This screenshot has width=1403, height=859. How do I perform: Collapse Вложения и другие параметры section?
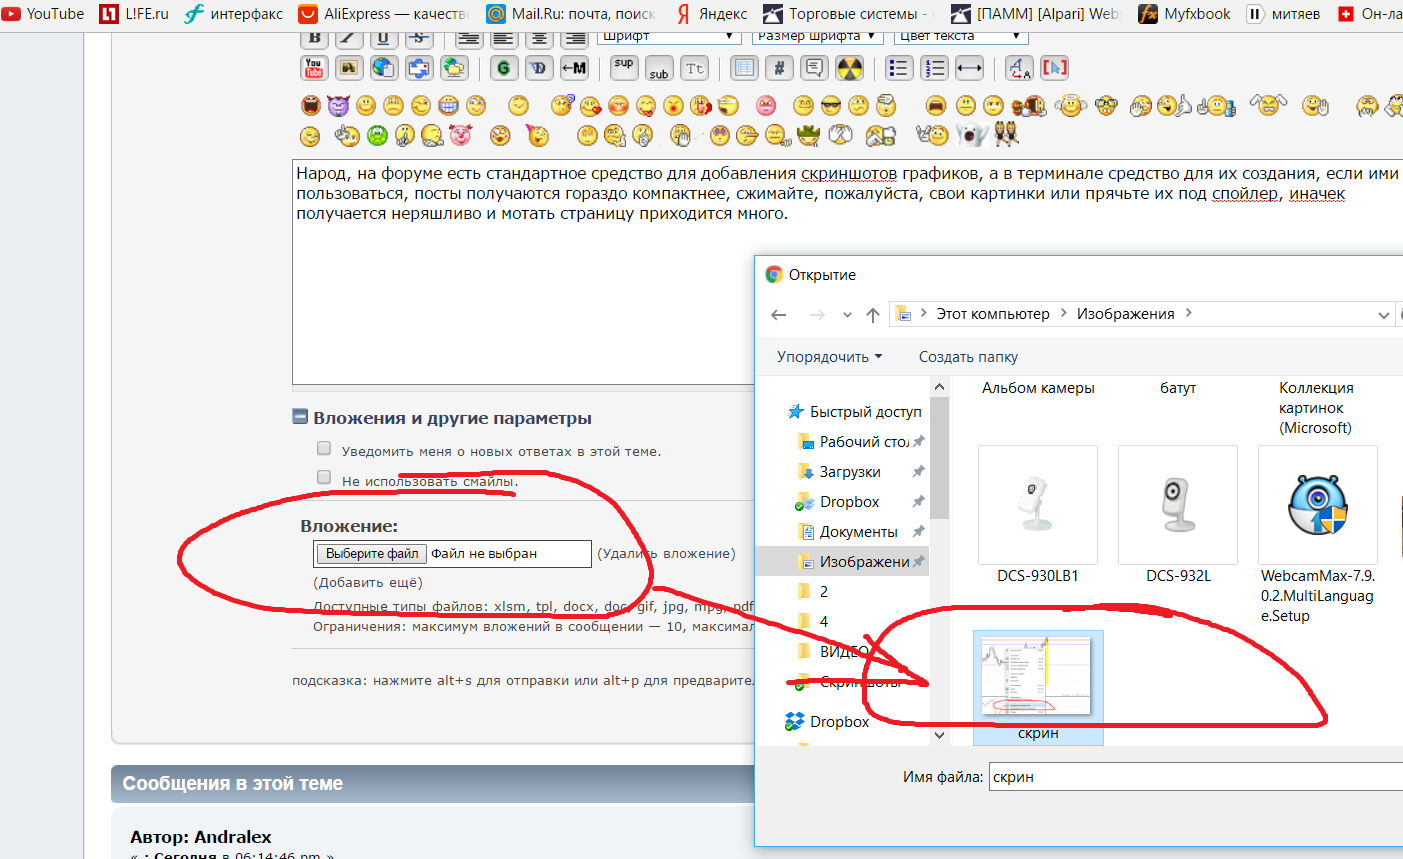click(300, 417)
